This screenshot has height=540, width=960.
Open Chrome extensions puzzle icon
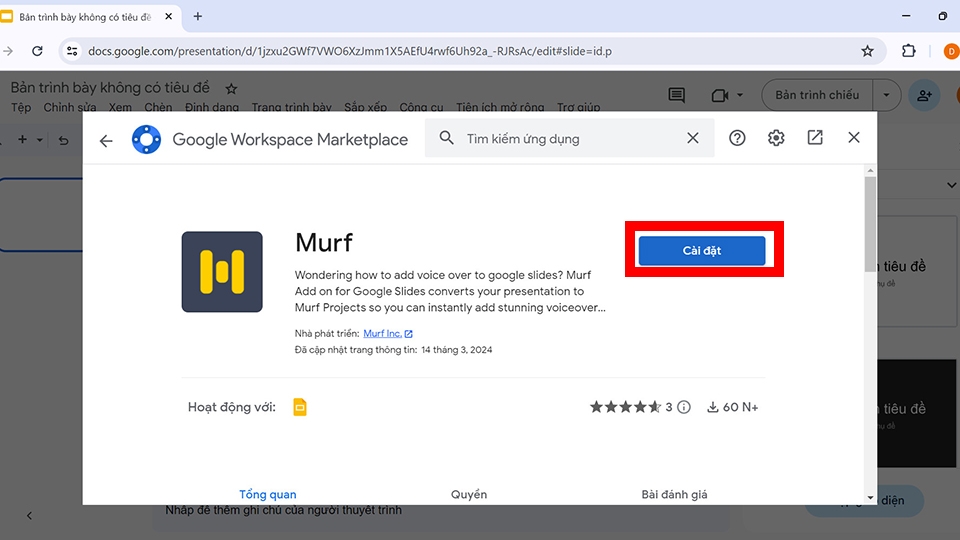(x=909, y=51)
